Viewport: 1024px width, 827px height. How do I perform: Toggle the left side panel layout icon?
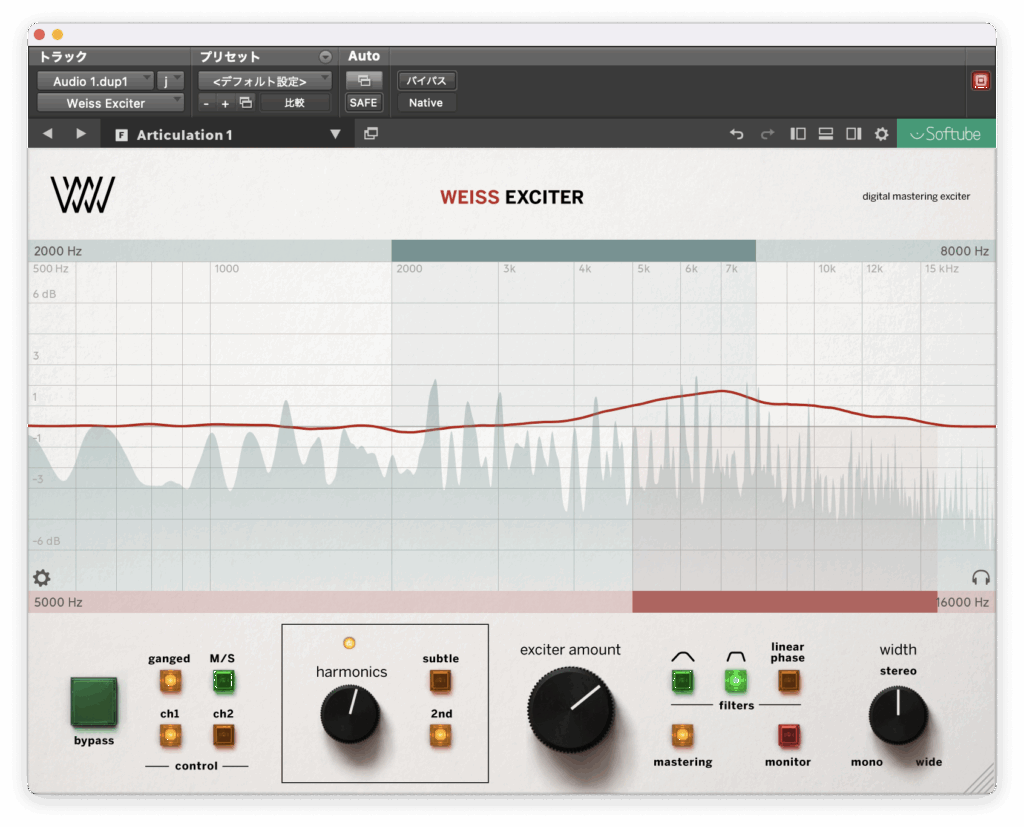coord(798,134)
